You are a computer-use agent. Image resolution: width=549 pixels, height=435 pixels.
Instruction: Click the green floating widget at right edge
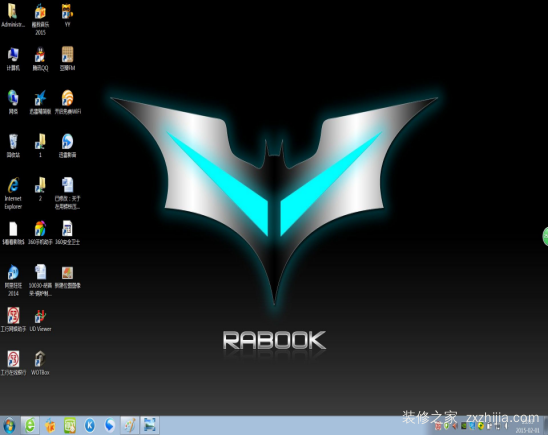545,236
